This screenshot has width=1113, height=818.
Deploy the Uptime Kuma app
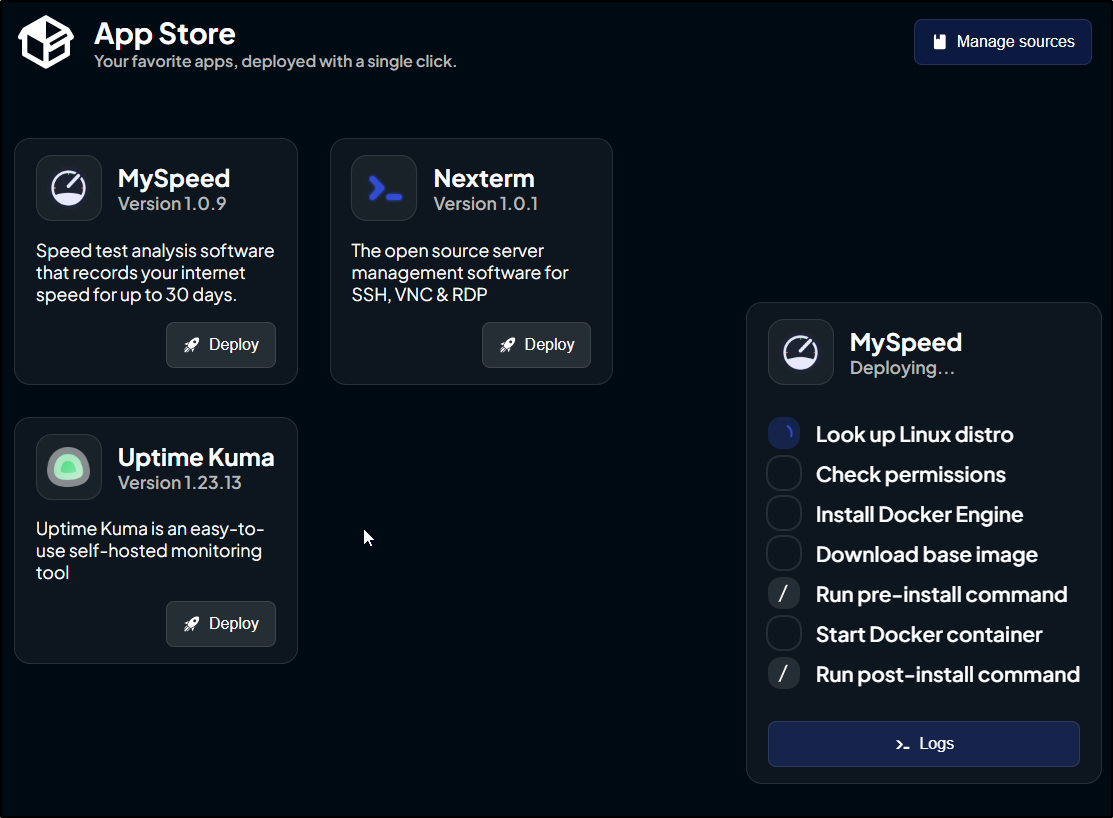[x=221, y=624]
